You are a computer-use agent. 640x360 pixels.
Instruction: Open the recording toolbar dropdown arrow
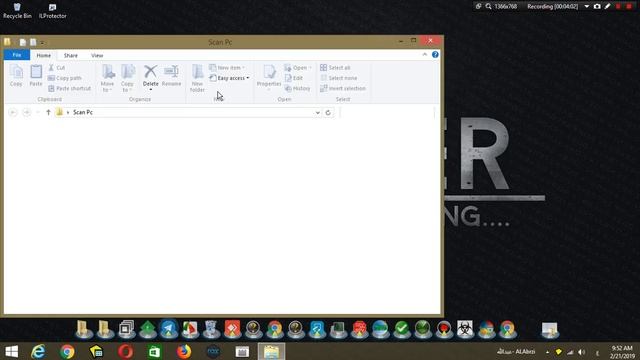click(x=587, y=6)
